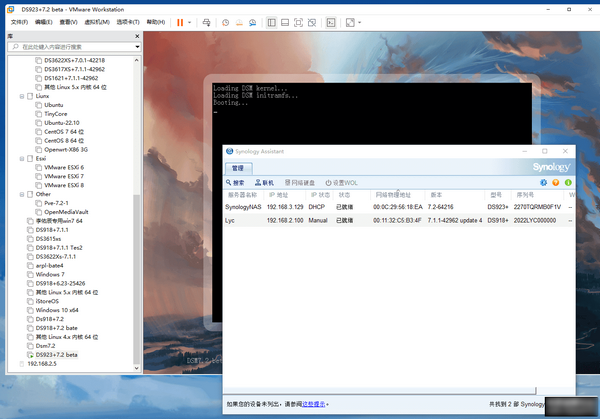
Task: Click library scrollbar up arrow
Action: tap(137, 60)
